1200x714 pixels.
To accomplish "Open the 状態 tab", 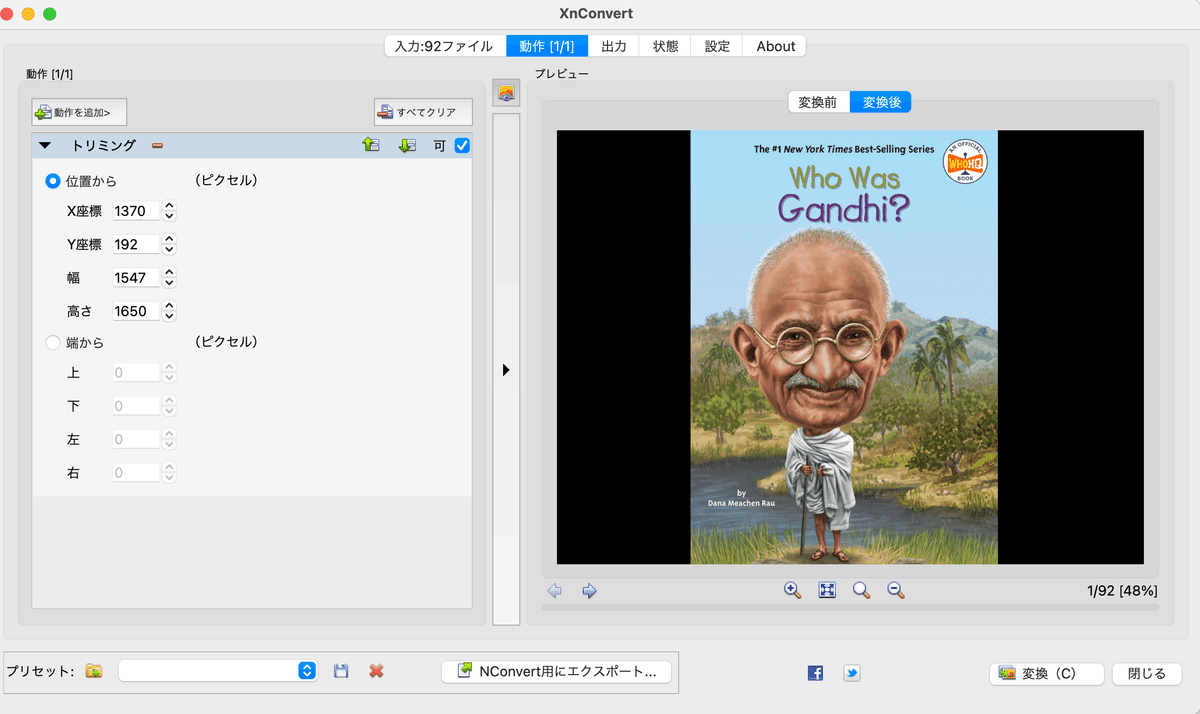I will click(x=666, y=46).
